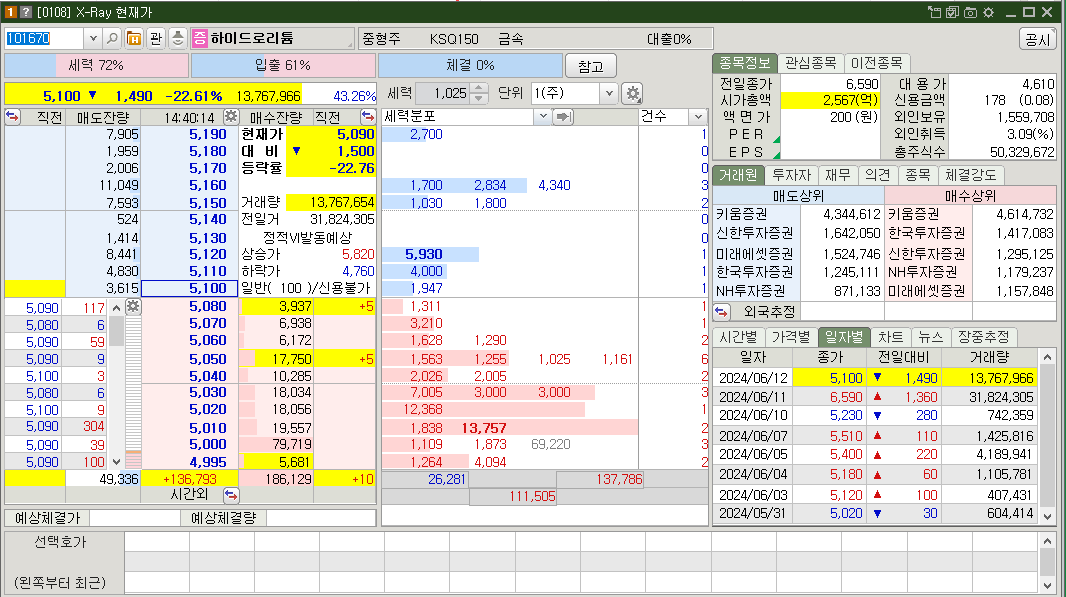Image resolution: width=1066 pixels, height=597 pixels.
Task: Click the 입출 61% ratio bar
Action: [283, 65]
